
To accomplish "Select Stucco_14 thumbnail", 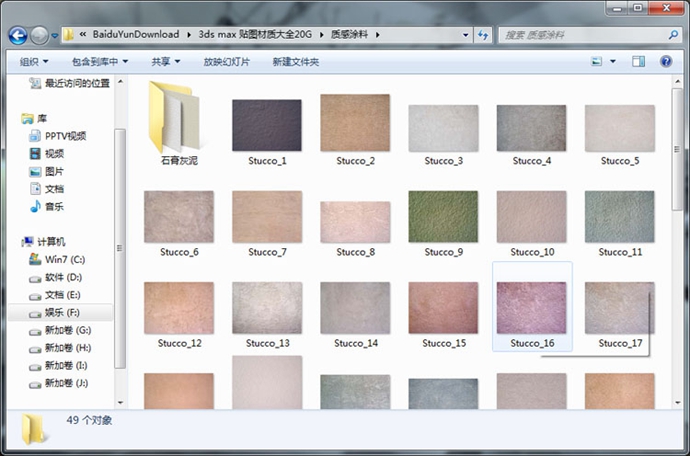I will pos(355,308).
